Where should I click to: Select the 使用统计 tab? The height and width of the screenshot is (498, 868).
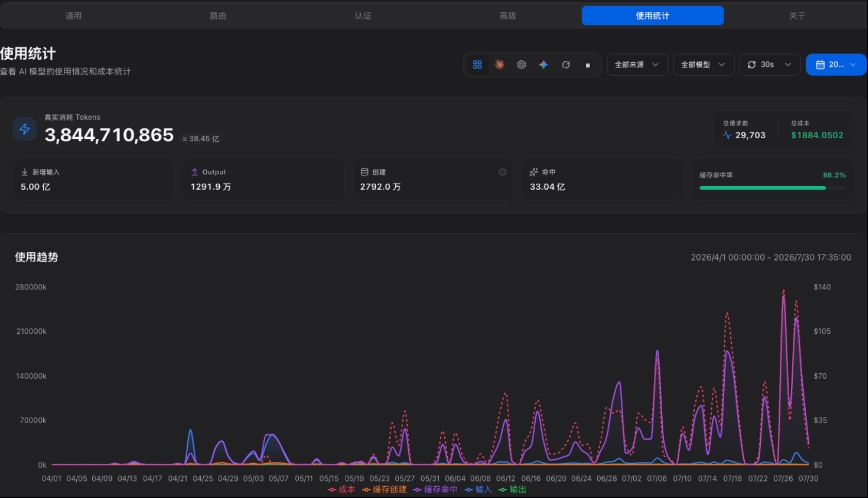click(653, 15)
